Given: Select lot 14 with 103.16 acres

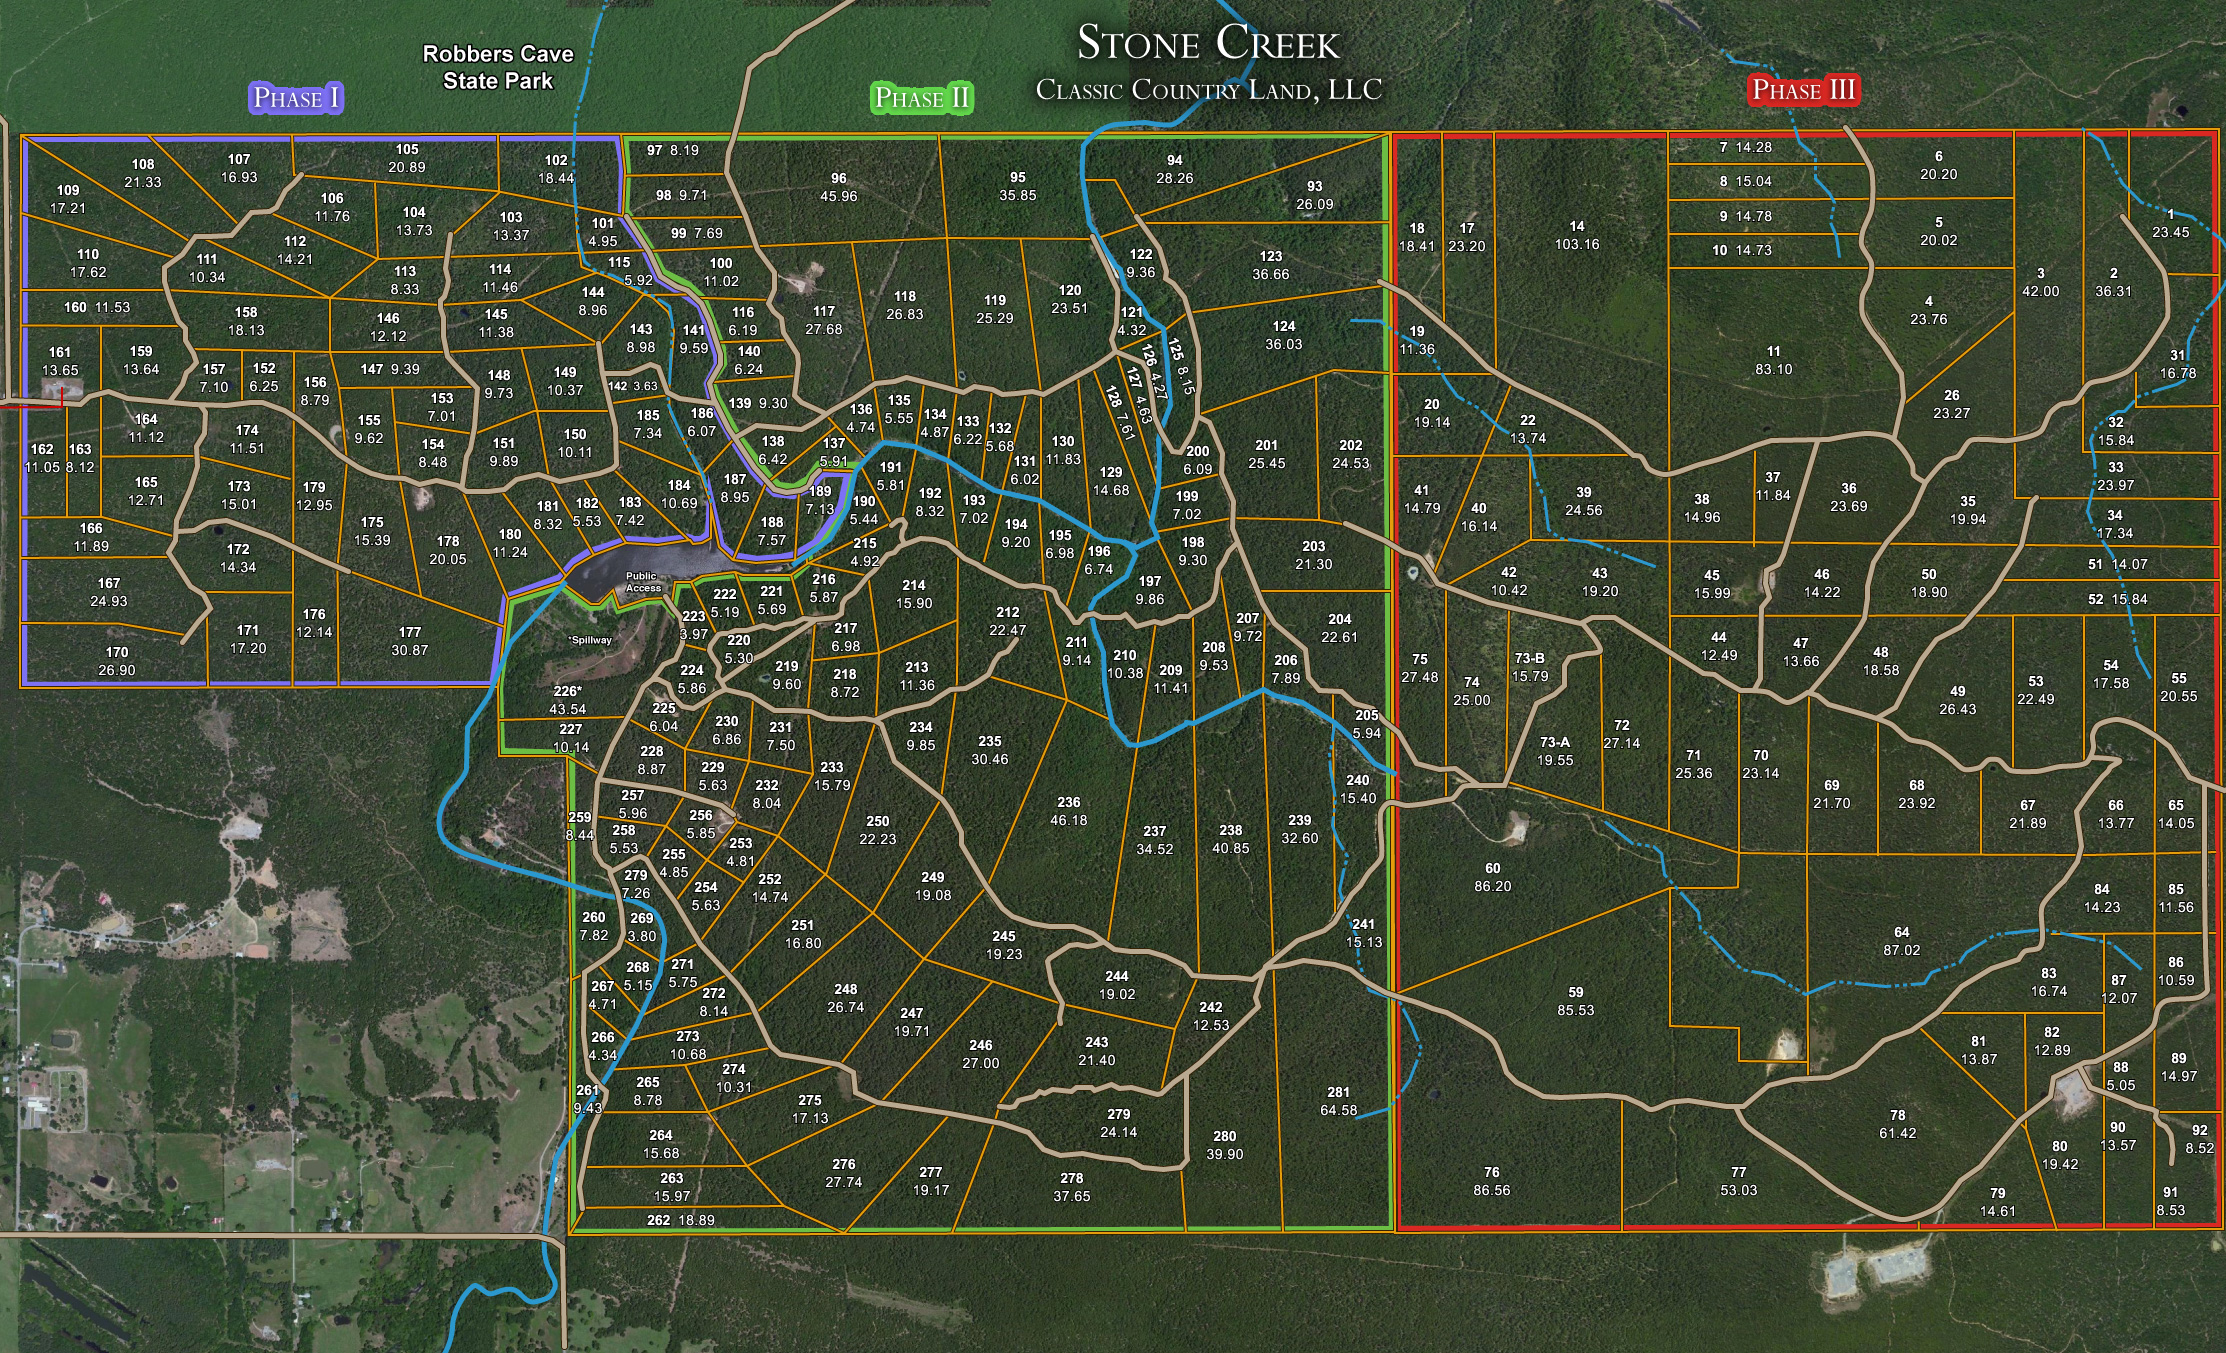Looking at the screenshot, I should 1577,235.
